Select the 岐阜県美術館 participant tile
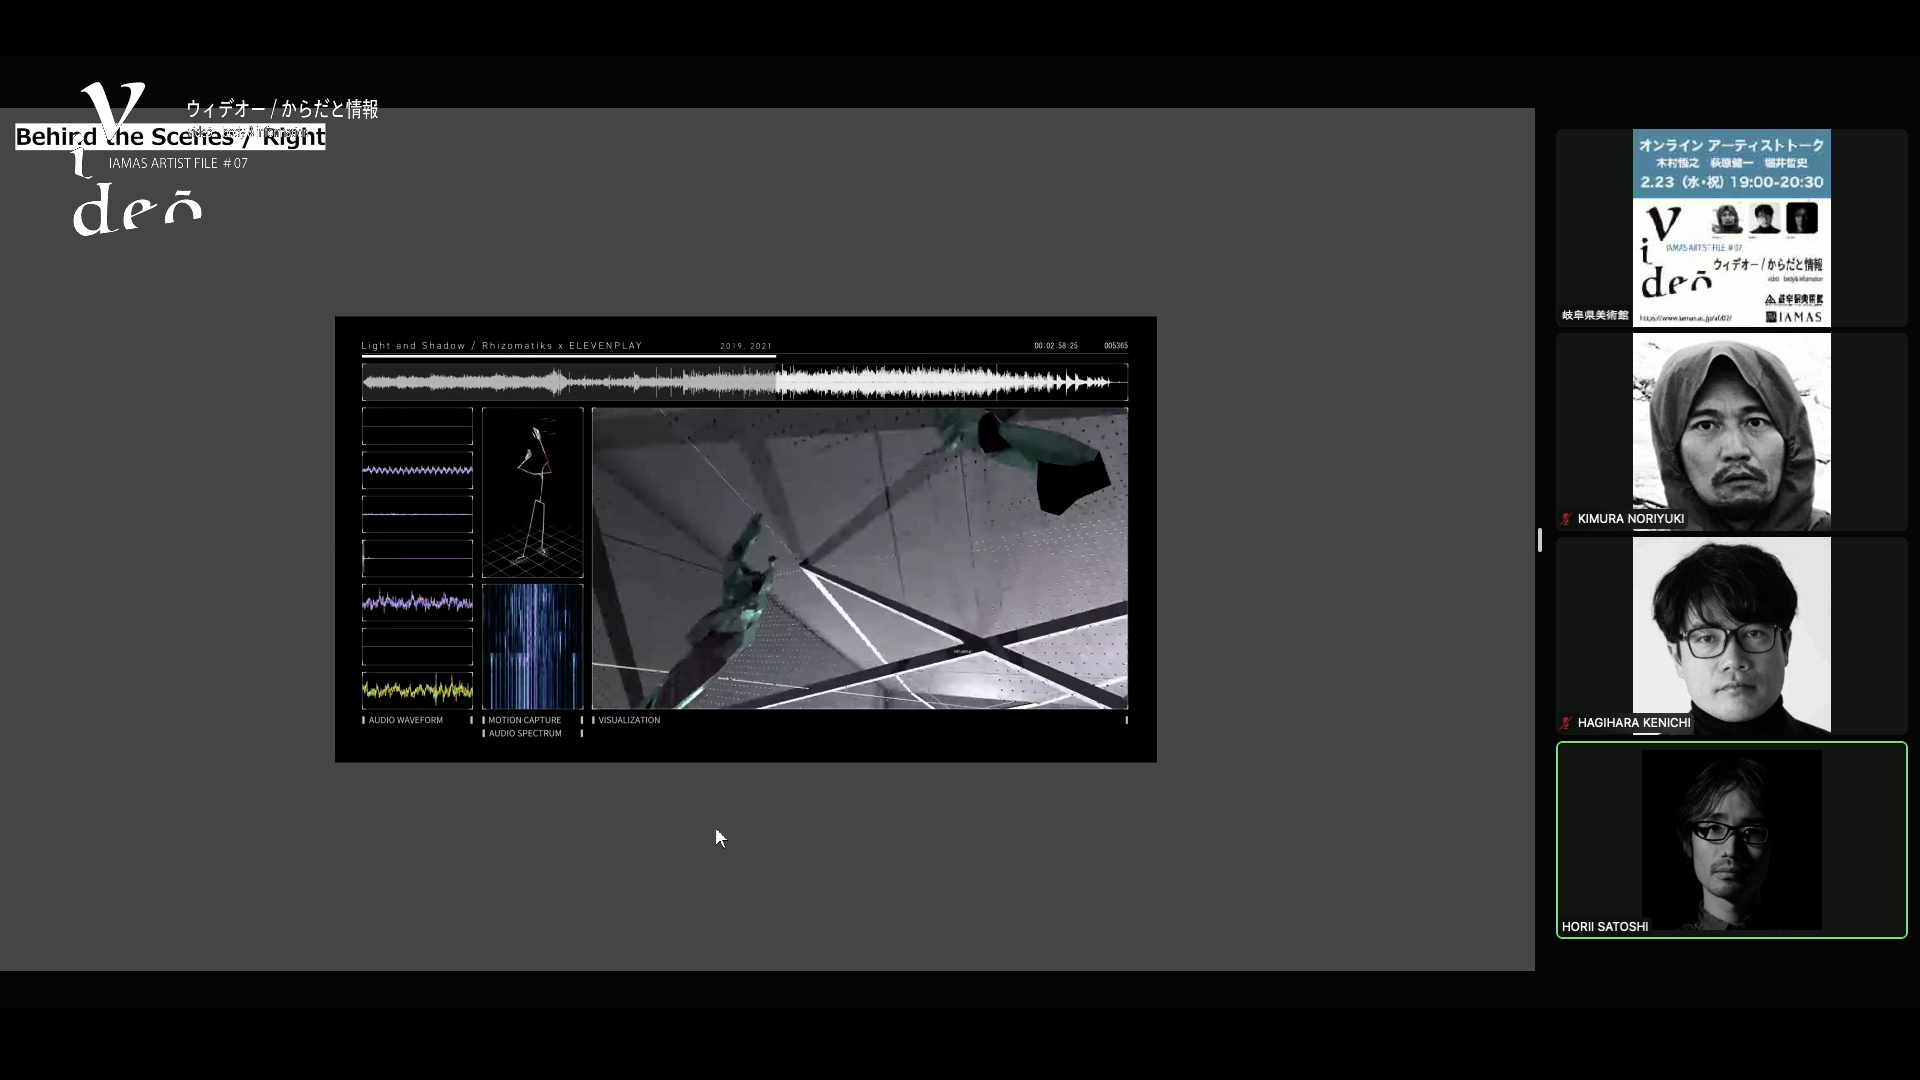 click(x=1731, y=228)
